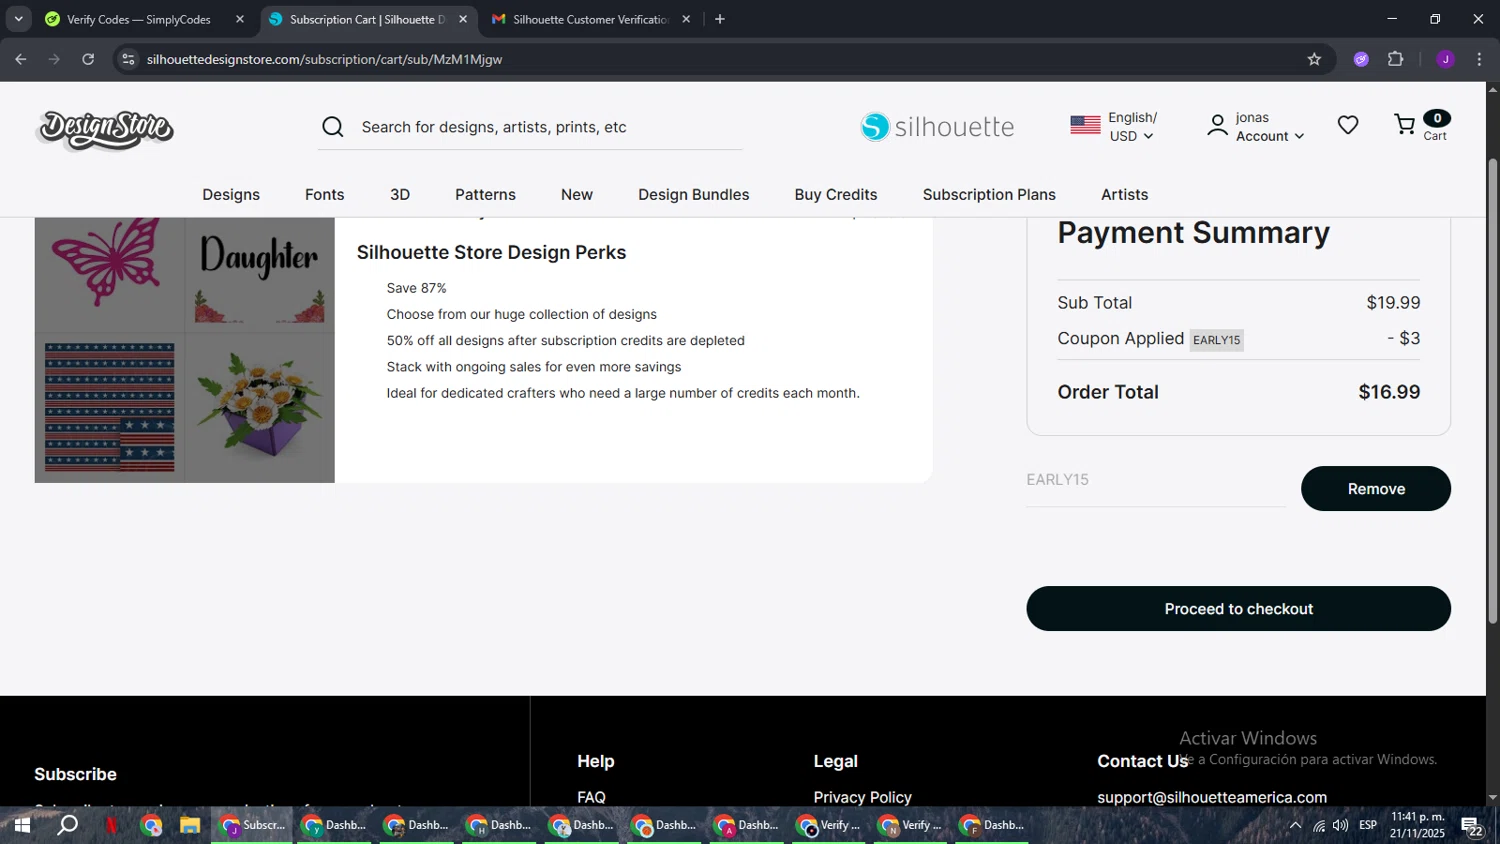The width and height of the screenshot is (1500, 844).
Task: Click the jonas account person icon
Action: (1217, 126)
